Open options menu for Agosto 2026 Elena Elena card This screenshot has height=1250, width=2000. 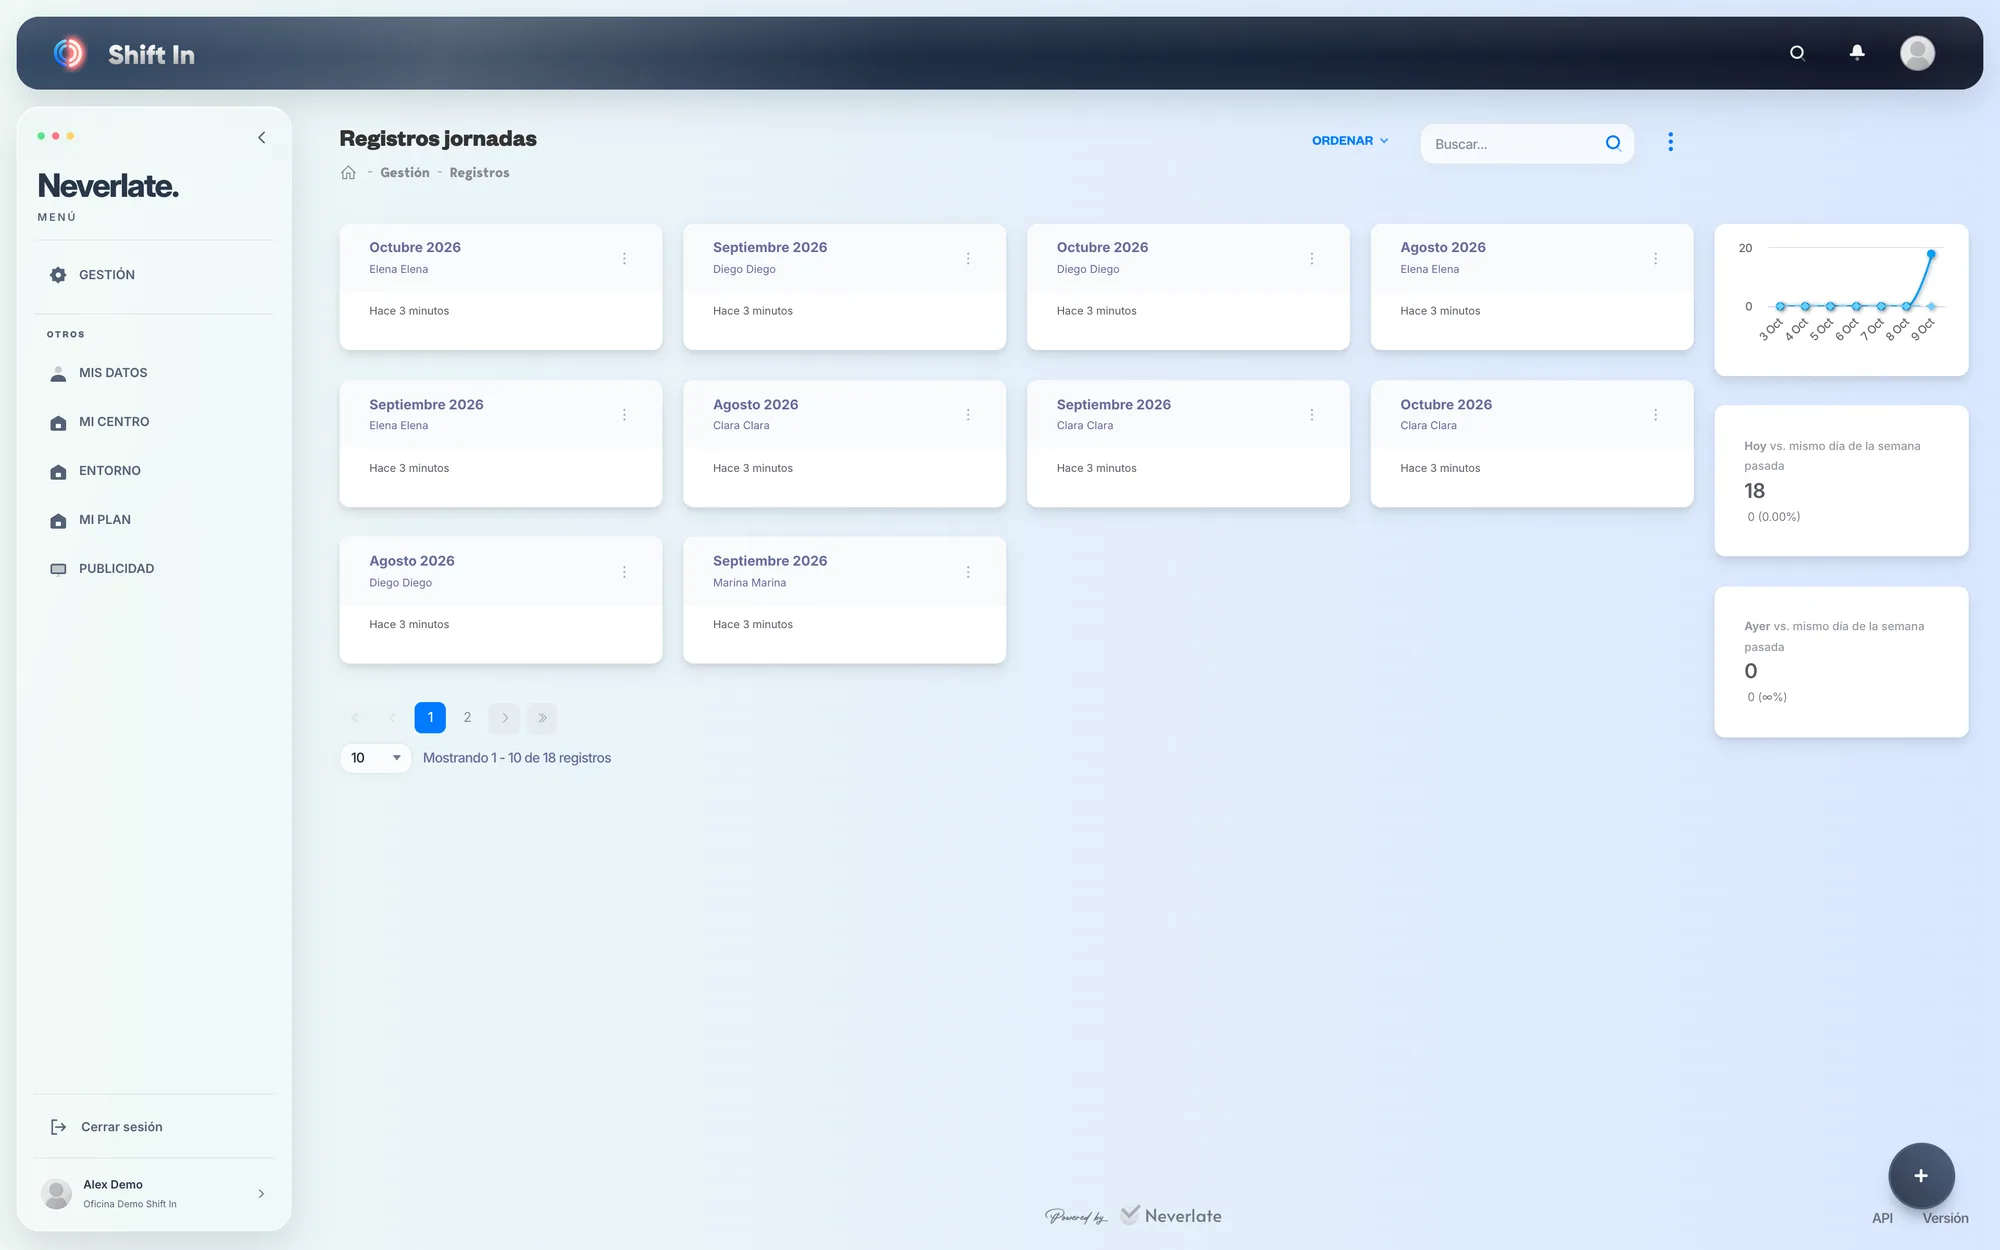pos(1655,258)
